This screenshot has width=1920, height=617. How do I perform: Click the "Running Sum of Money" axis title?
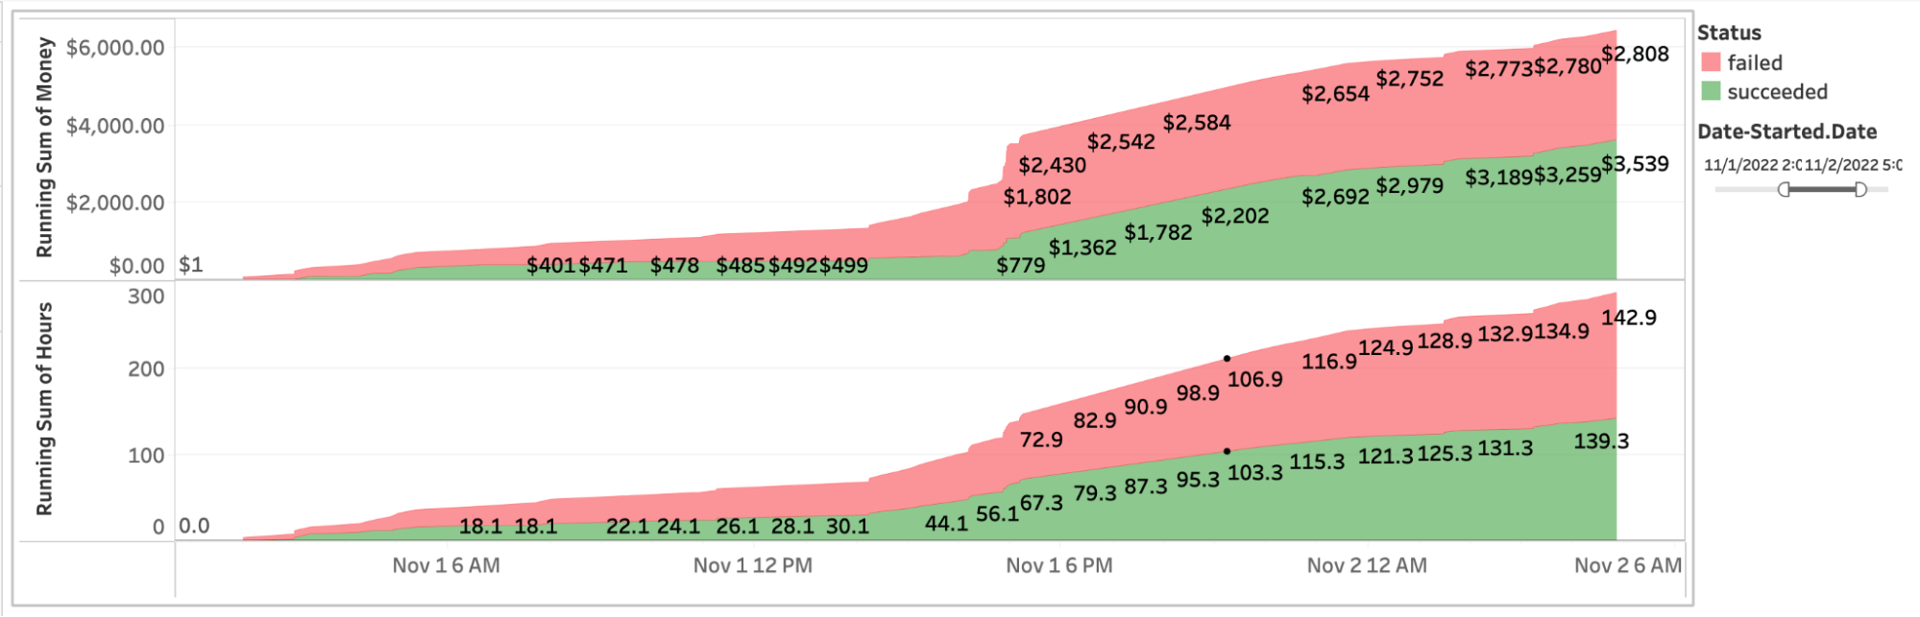pos(45,145)
